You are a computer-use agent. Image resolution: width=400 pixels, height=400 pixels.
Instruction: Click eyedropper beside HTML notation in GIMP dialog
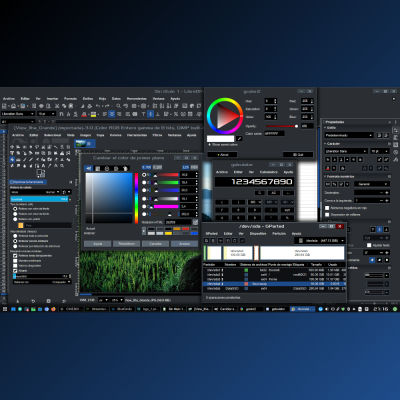coord(195,222)
